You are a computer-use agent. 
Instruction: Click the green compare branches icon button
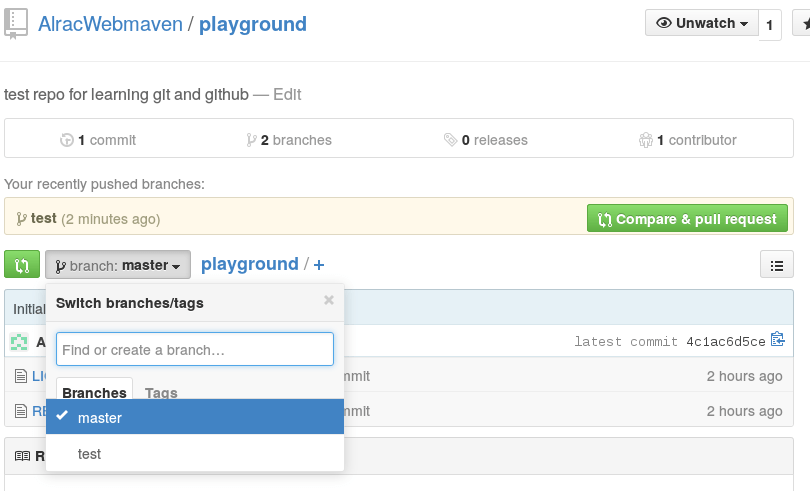tap(22, 265)
